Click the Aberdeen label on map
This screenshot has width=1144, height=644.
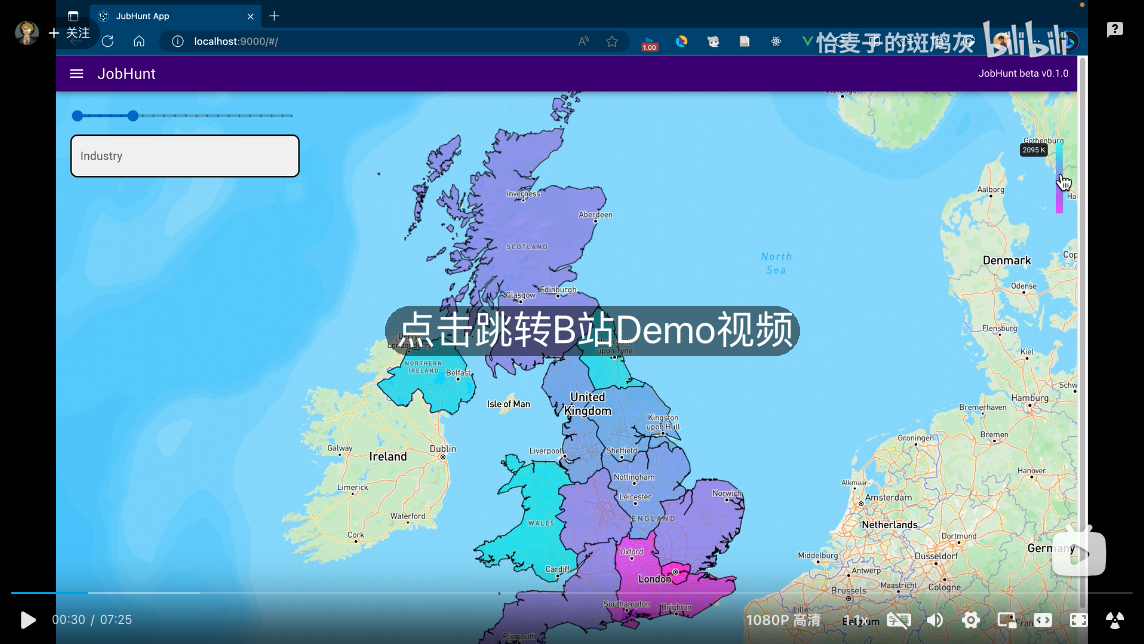[x=595, y=214]
